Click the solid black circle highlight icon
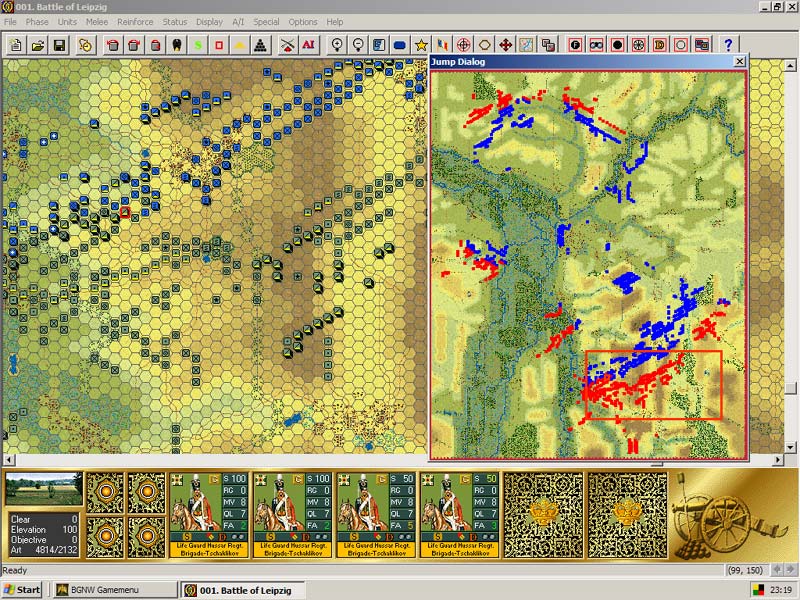Viewport: 800px width, 600px height. coord(617,45)
